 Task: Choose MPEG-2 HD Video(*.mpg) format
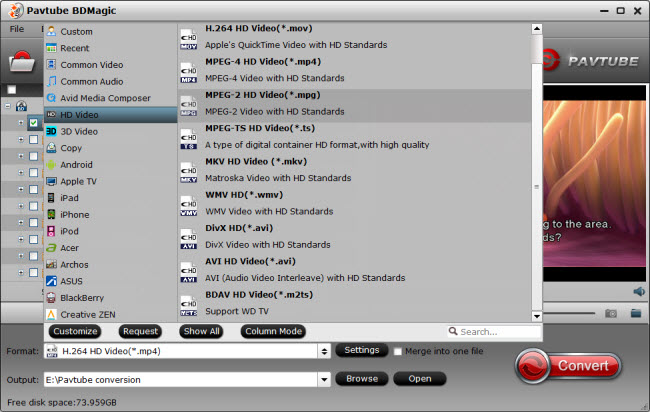(x=355, y=105)
